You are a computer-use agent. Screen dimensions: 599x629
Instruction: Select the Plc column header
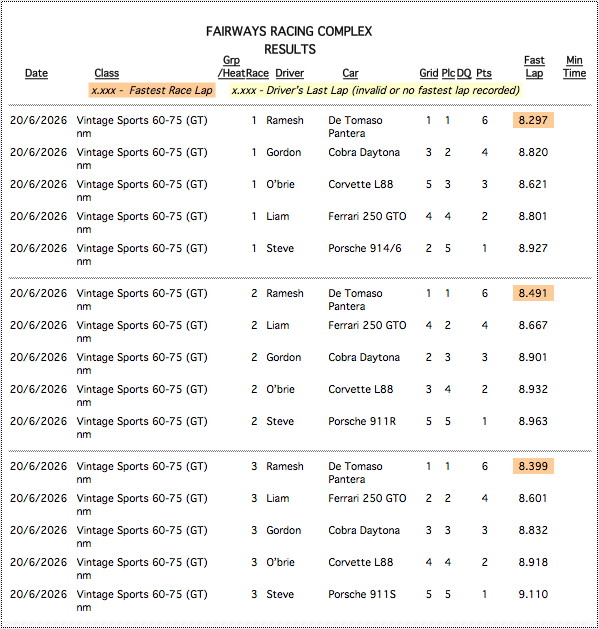coord(448,73)
